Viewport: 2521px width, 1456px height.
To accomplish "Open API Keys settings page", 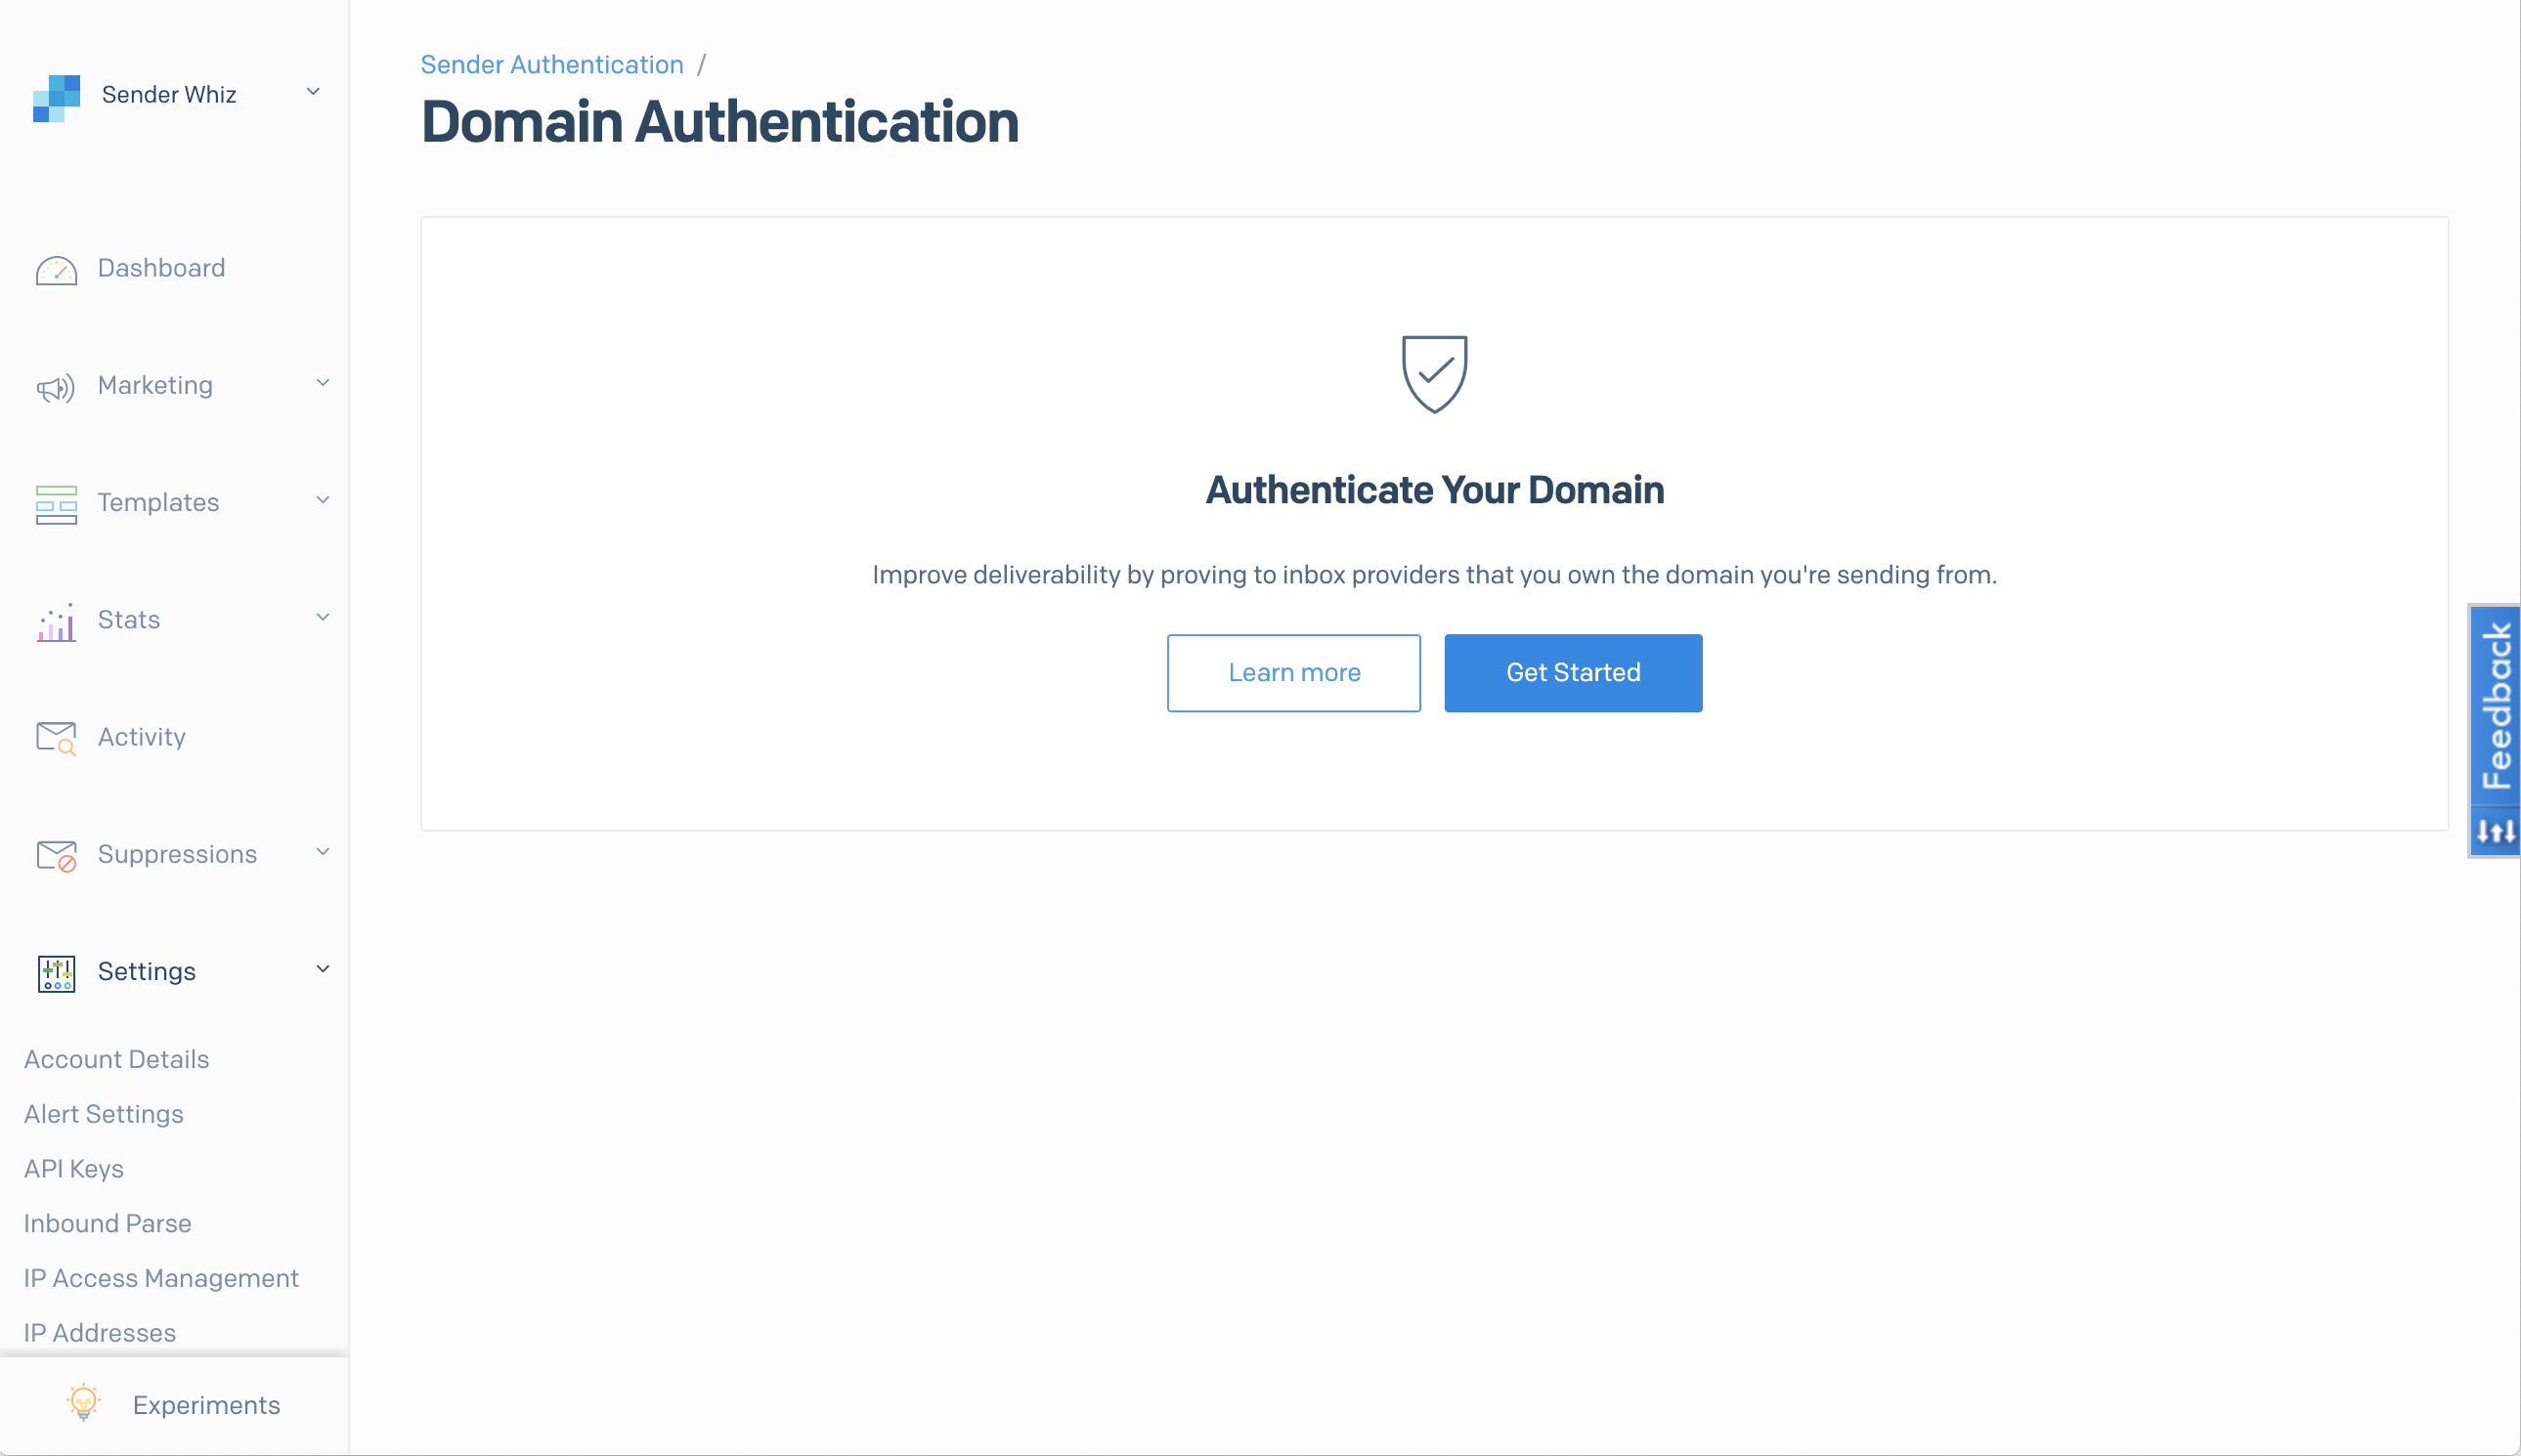I will (x=74, y=1168).
